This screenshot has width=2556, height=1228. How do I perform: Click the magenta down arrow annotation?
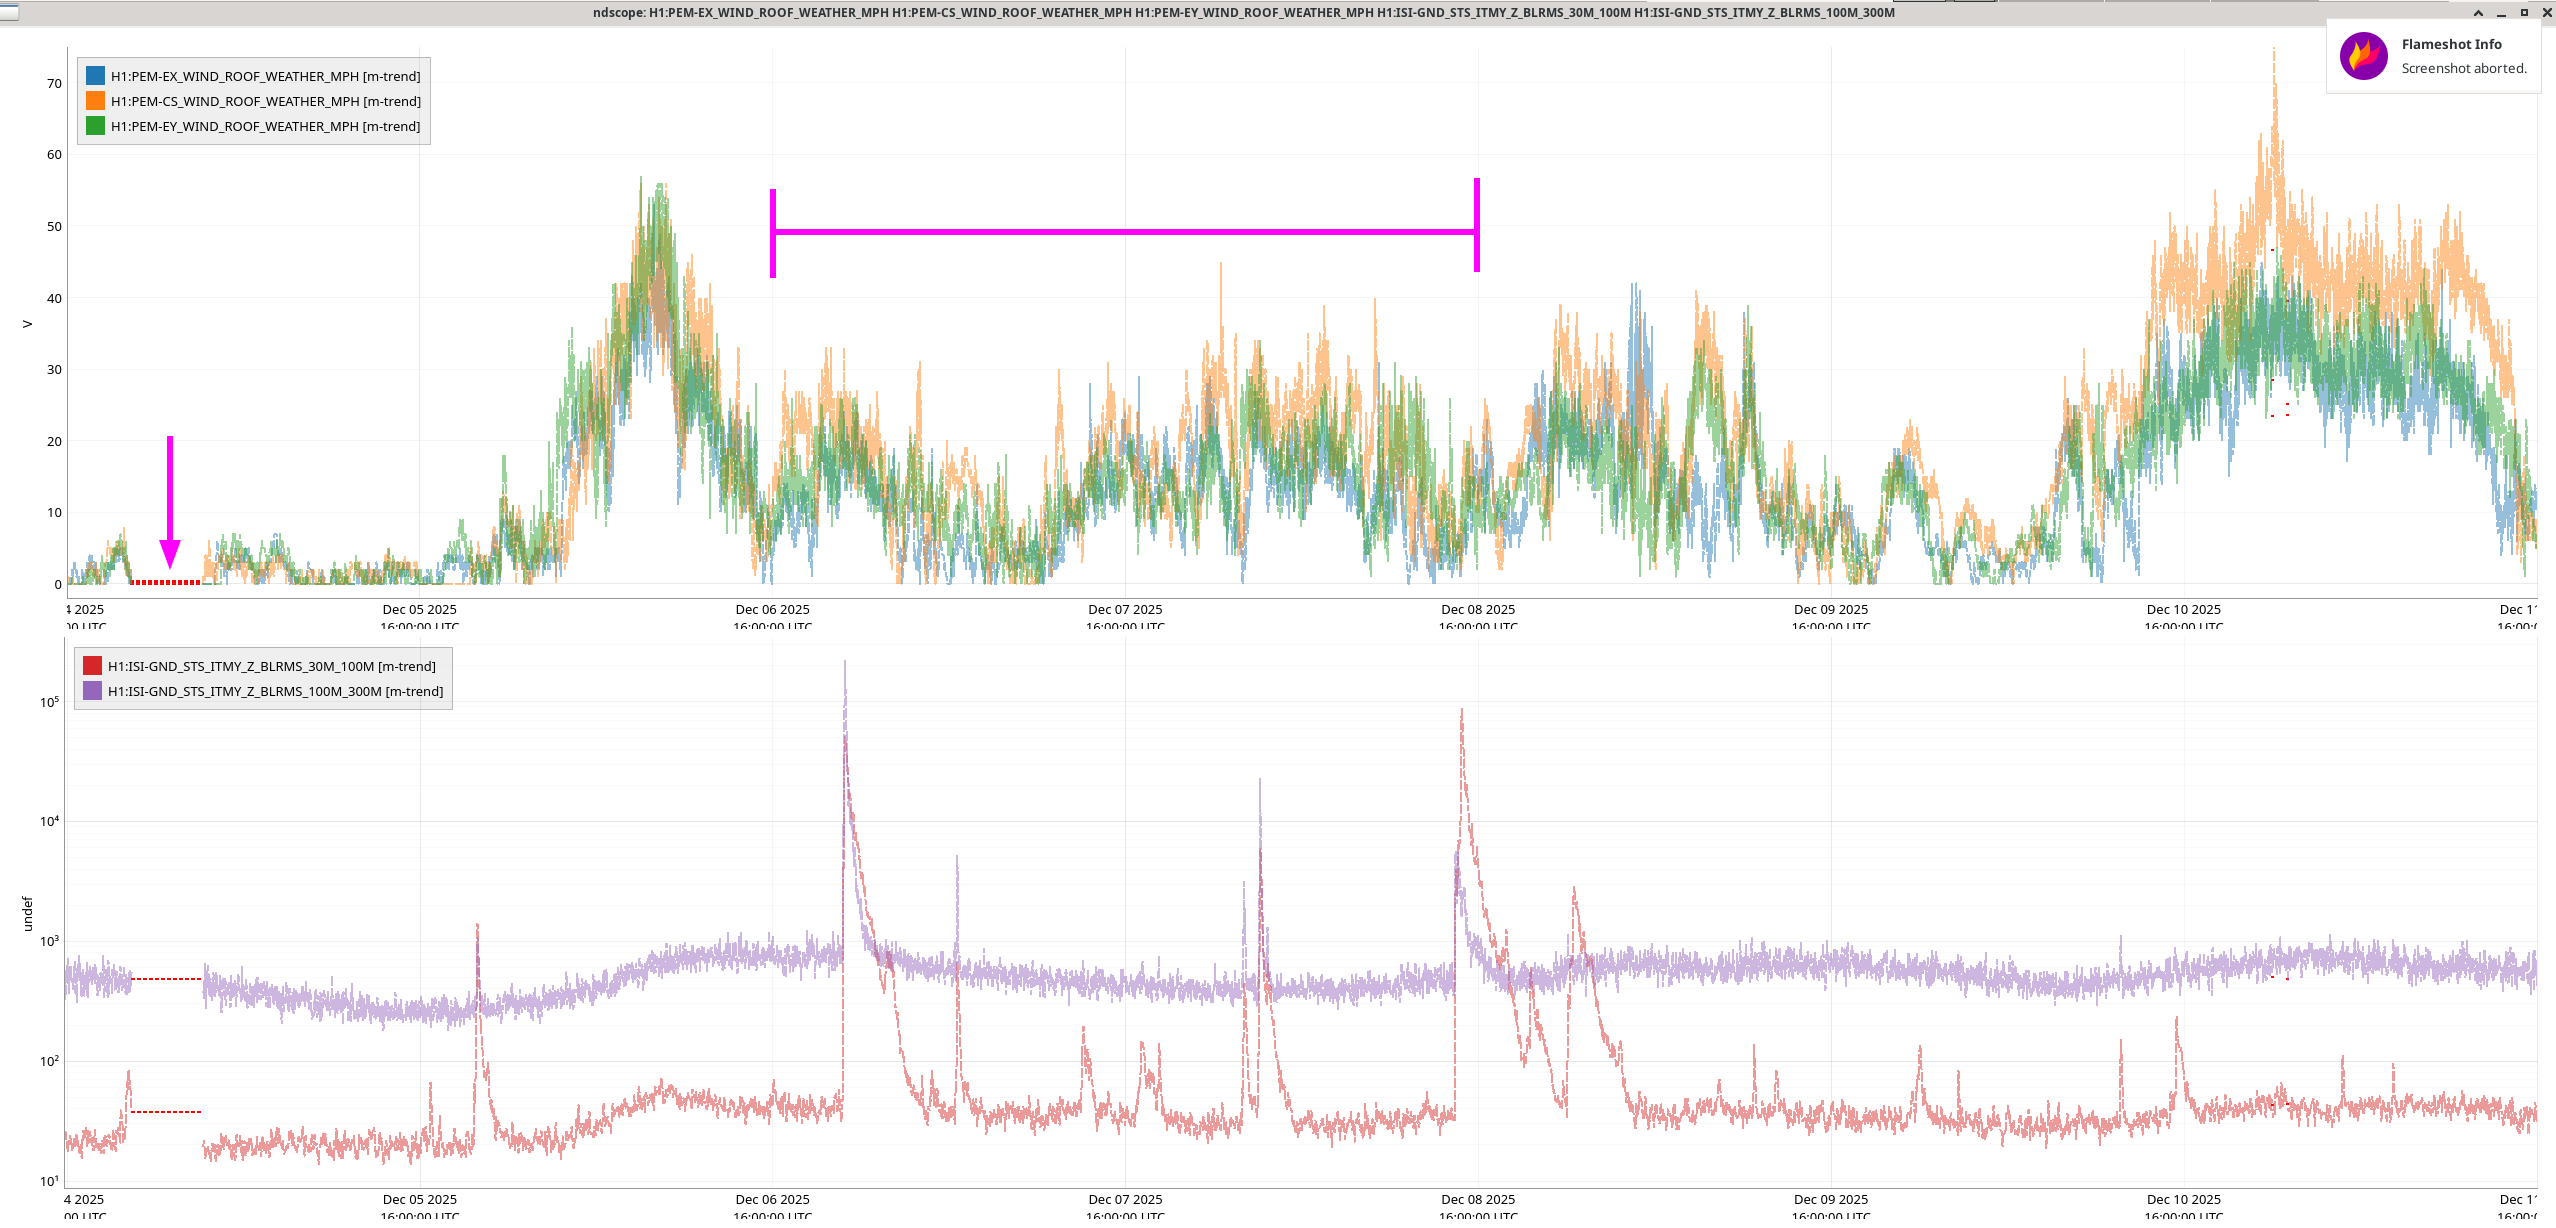click(170, 500)
